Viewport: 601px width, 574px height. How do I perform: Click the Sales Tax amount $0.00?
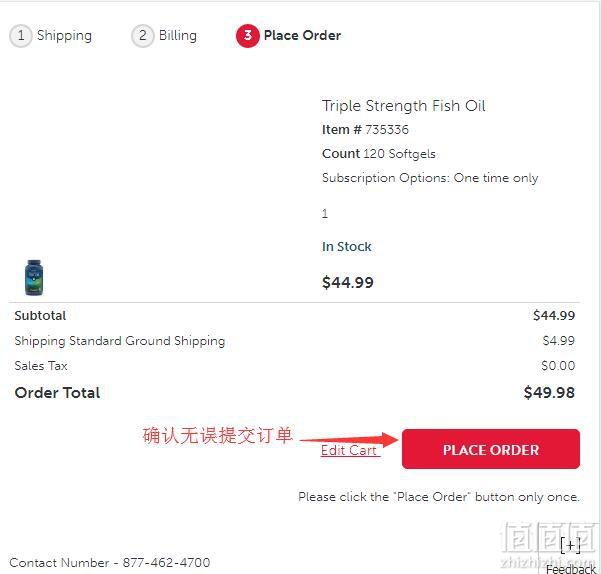(x=558, y=366)
